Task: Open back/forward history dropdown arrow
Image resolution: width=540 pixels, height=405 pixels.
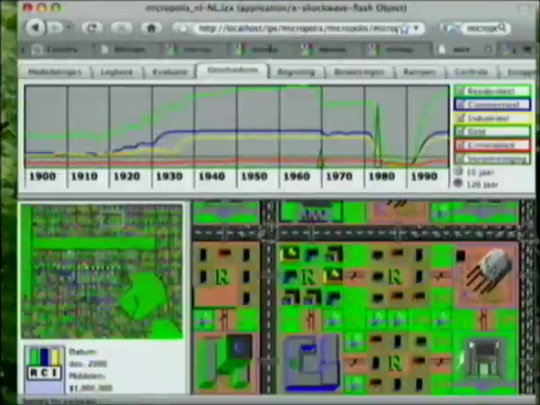Action: pos(69,27)
